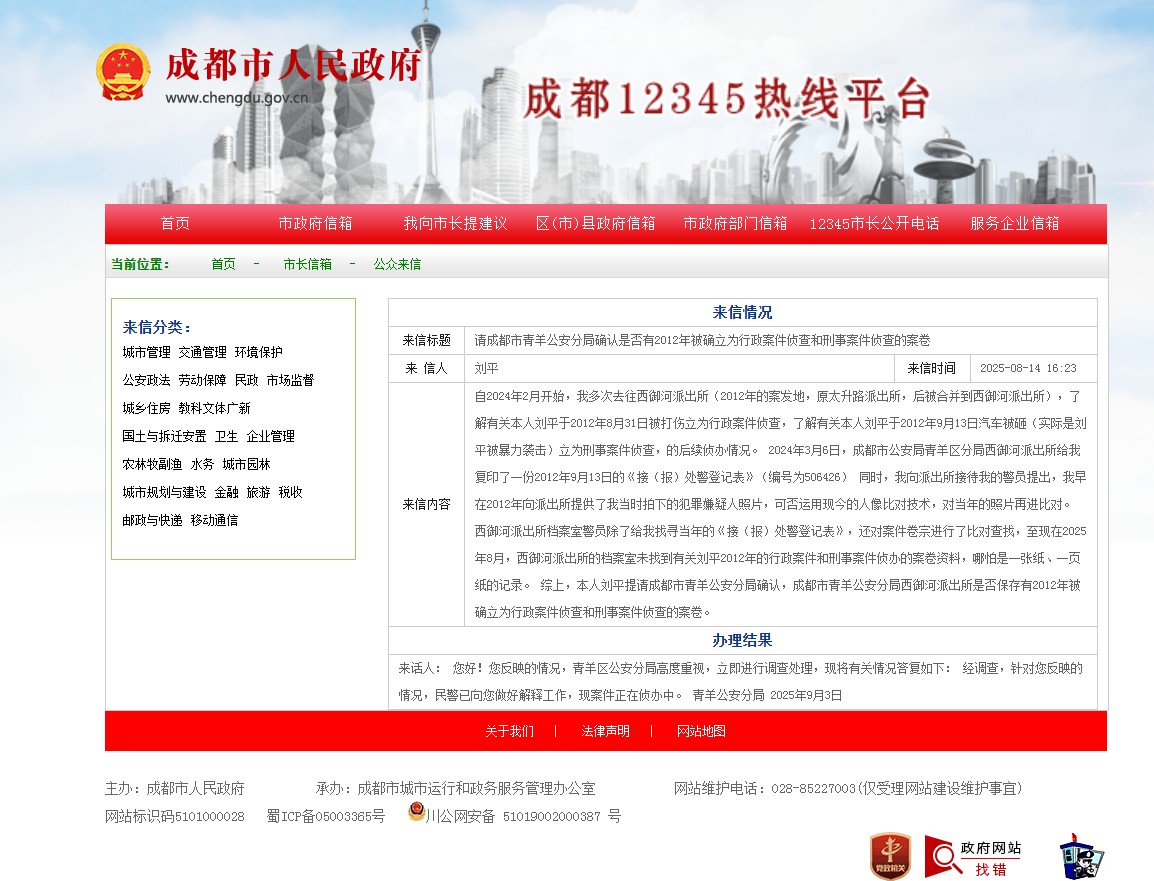This screenshot has height=881, width=1154.
Task: Open the 环境保护 category link
Action: click(259, 353)
